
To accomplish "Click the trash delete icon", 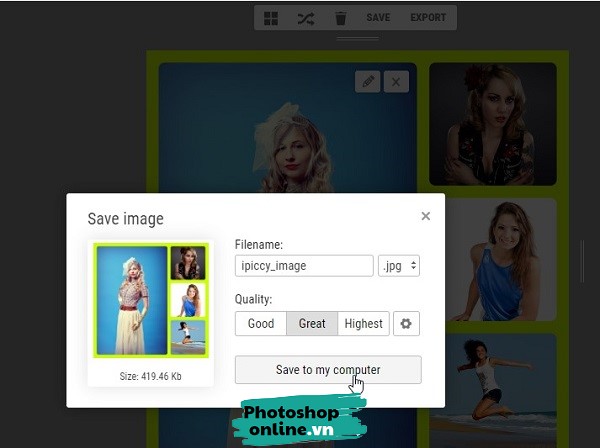I will tap(340, 18).
